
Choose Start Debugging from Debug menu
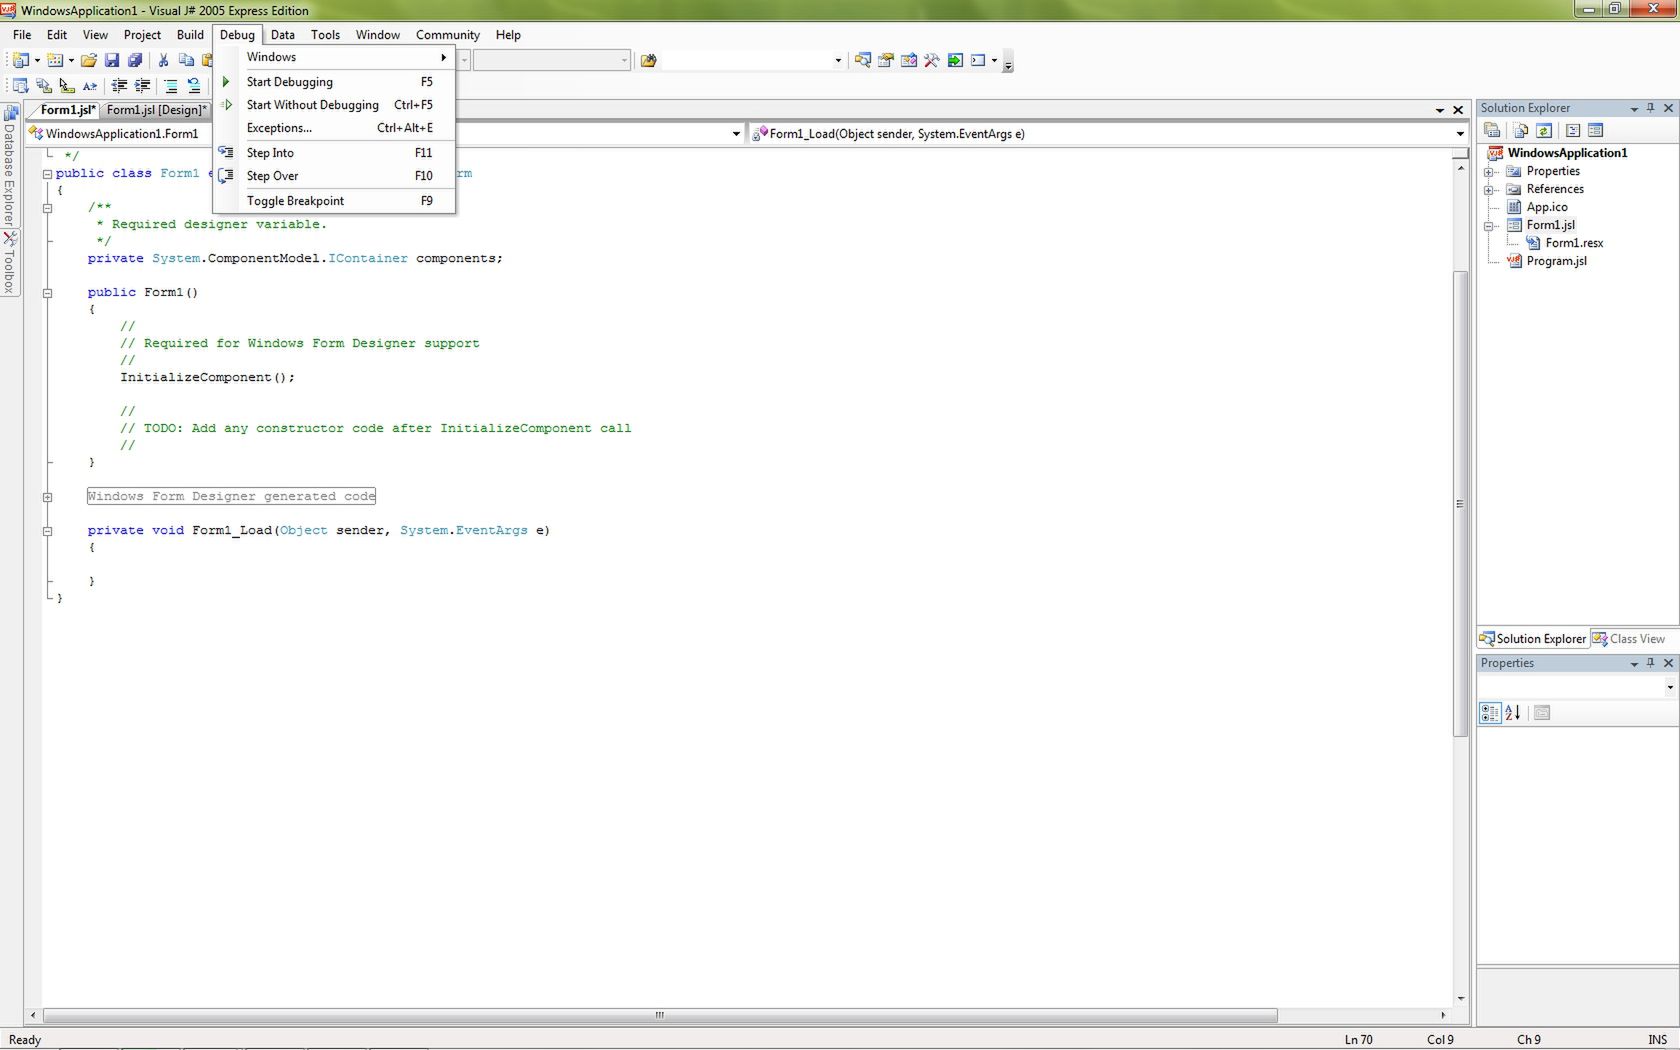click(335, 82)
